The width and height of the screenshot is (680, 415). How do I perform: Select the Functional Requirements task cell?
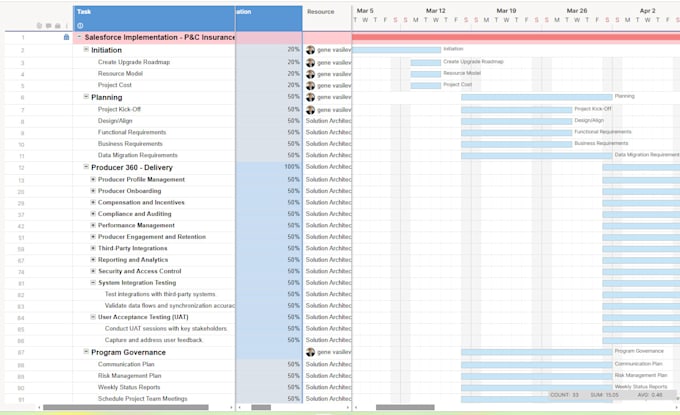pos(154,132)
